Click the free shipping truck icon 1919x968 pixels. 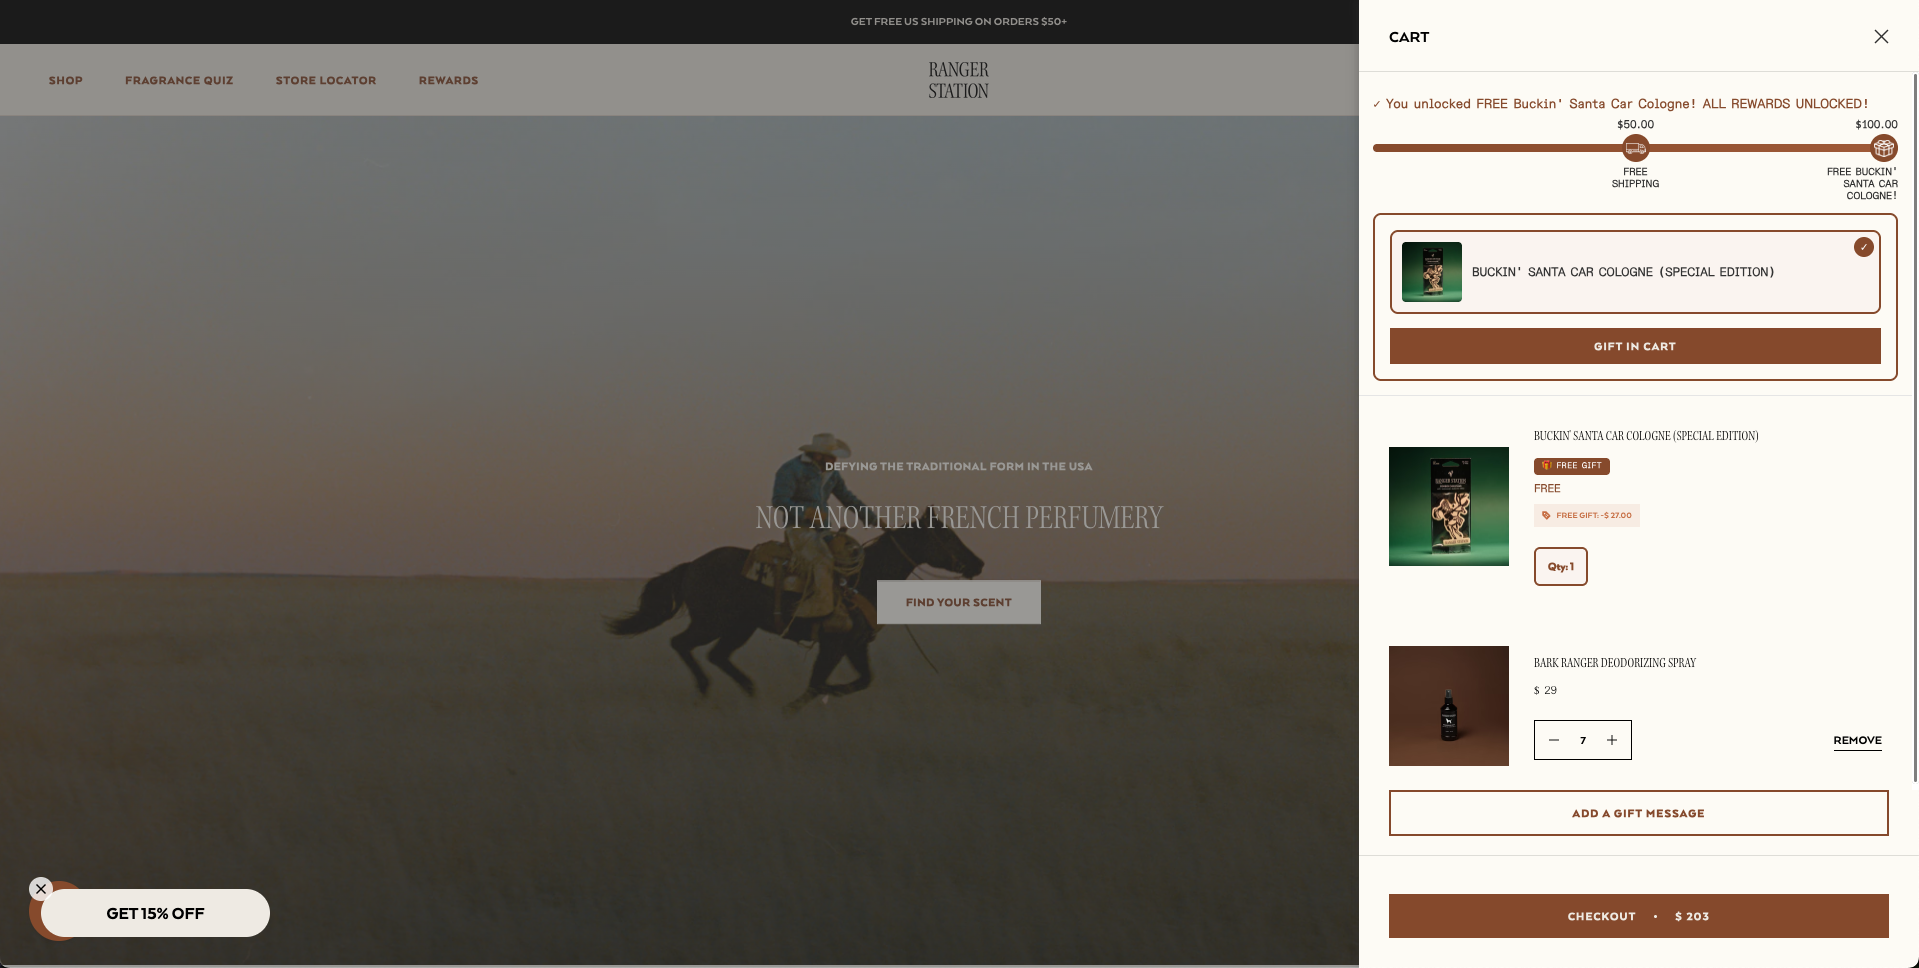pyautogui.click(x=1635, y=147)
